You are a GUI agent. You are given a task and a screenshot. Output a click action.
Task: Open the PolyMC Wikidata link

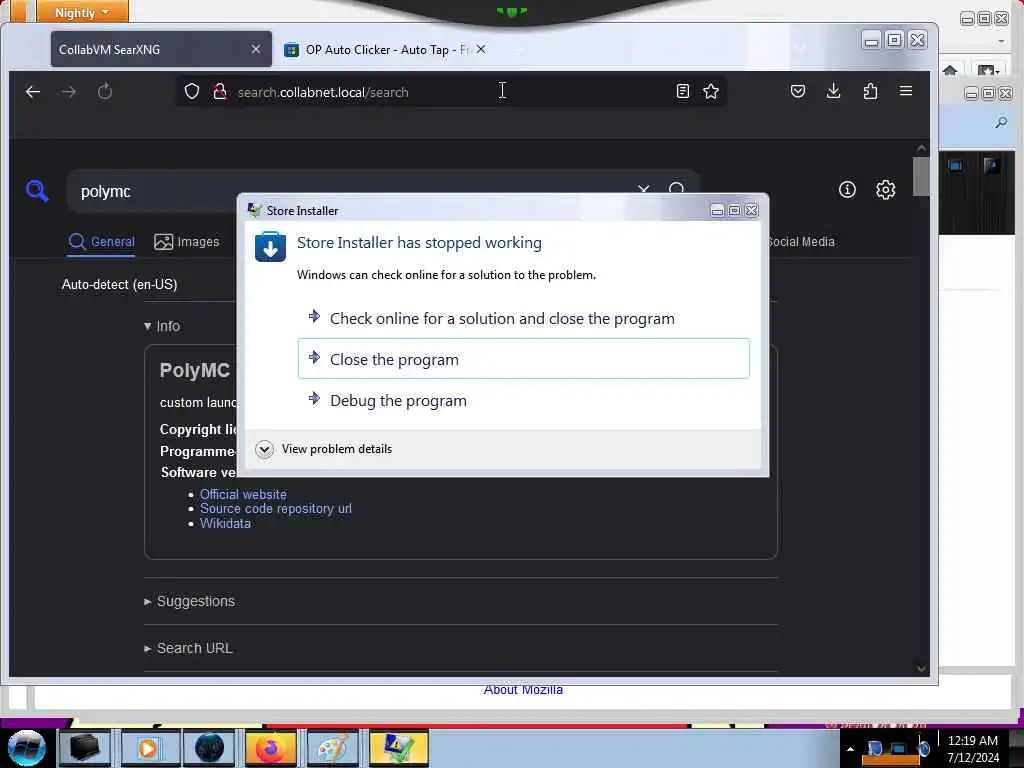click(225, 524)
